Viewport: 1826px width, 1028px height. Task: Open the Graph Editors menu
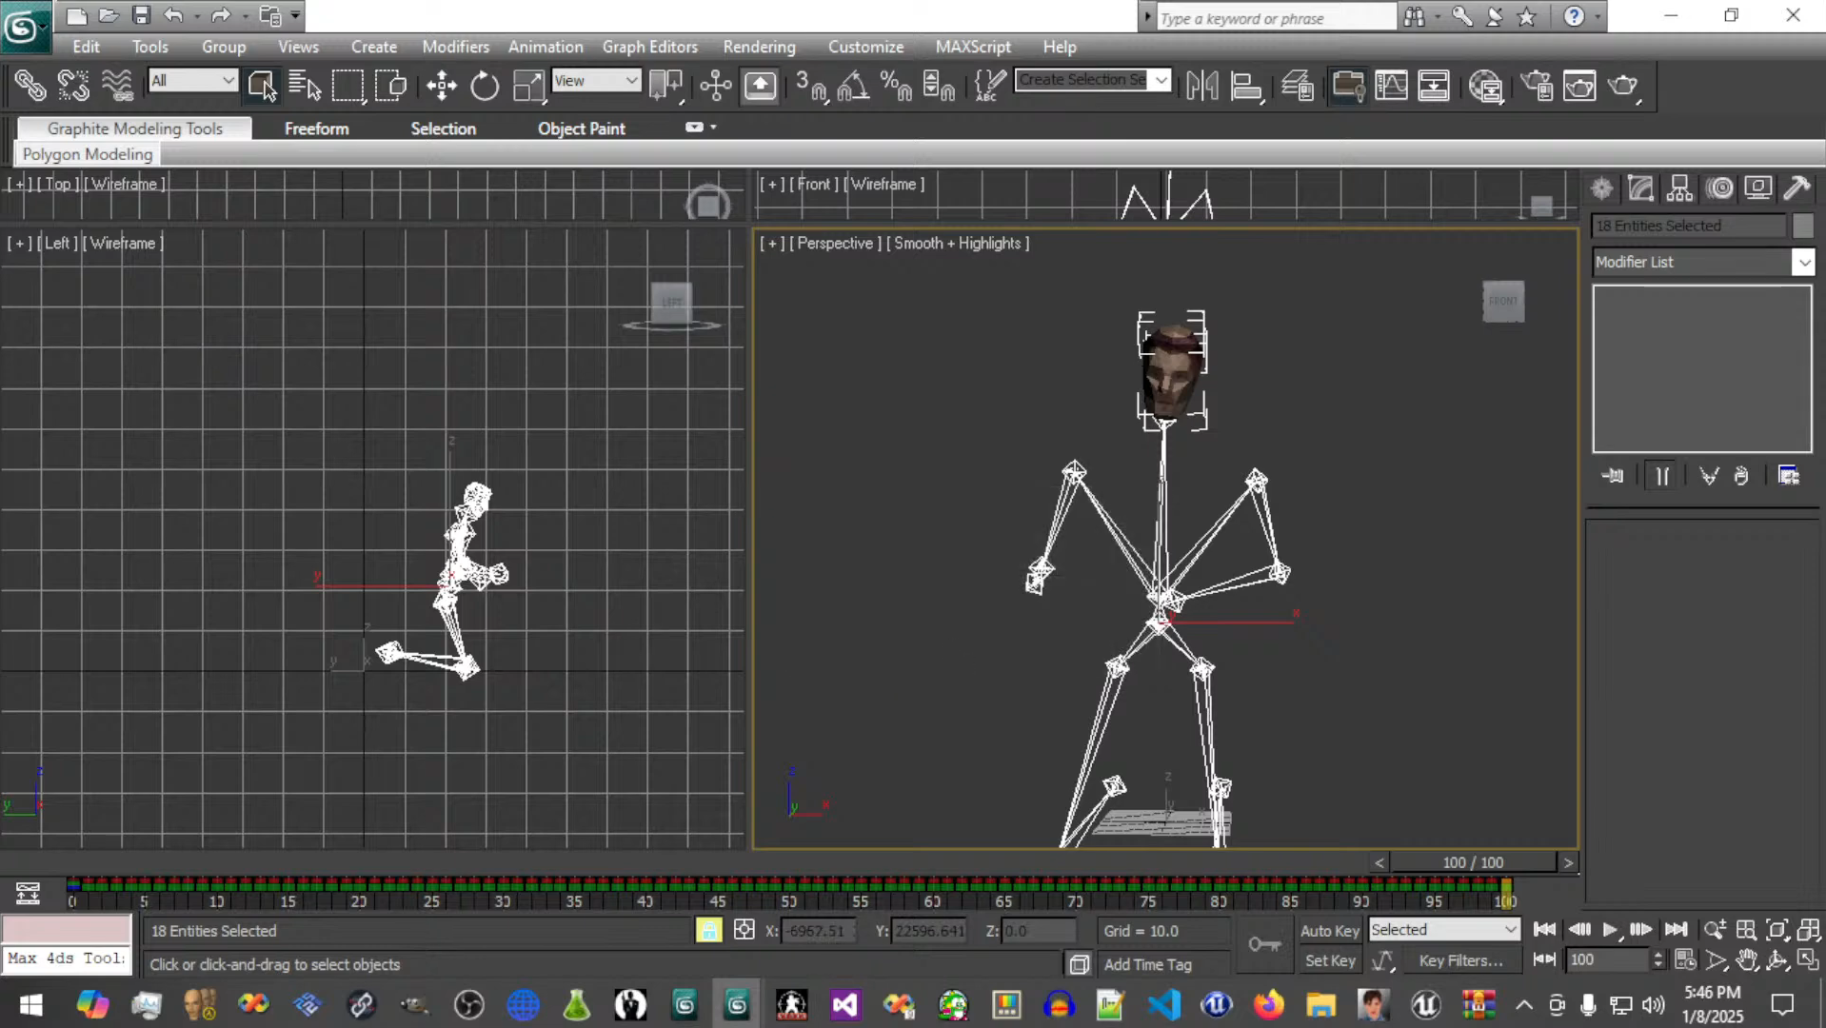point(649,47)
